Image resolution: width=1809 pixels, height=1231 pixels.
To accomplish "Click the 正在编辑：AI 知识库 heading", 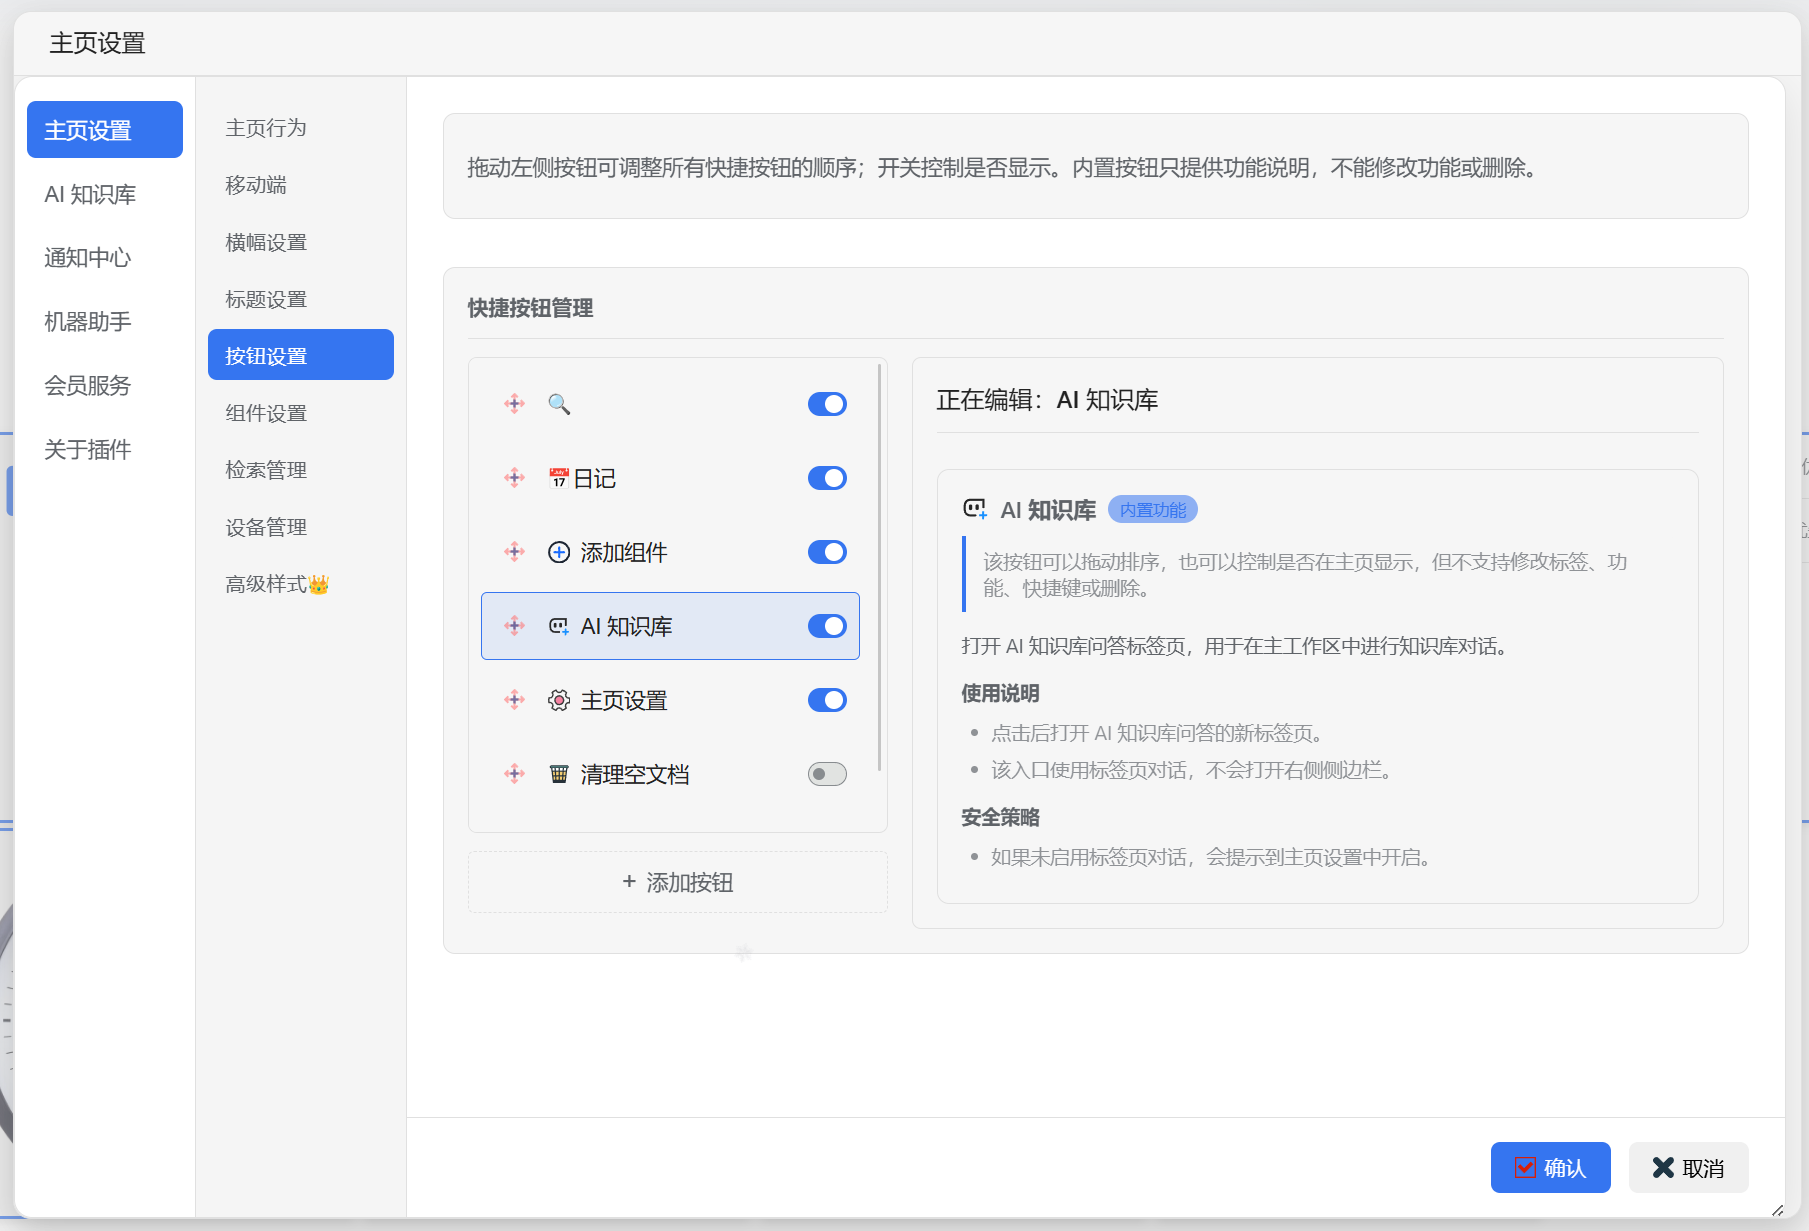I will tap(1047, 400).
